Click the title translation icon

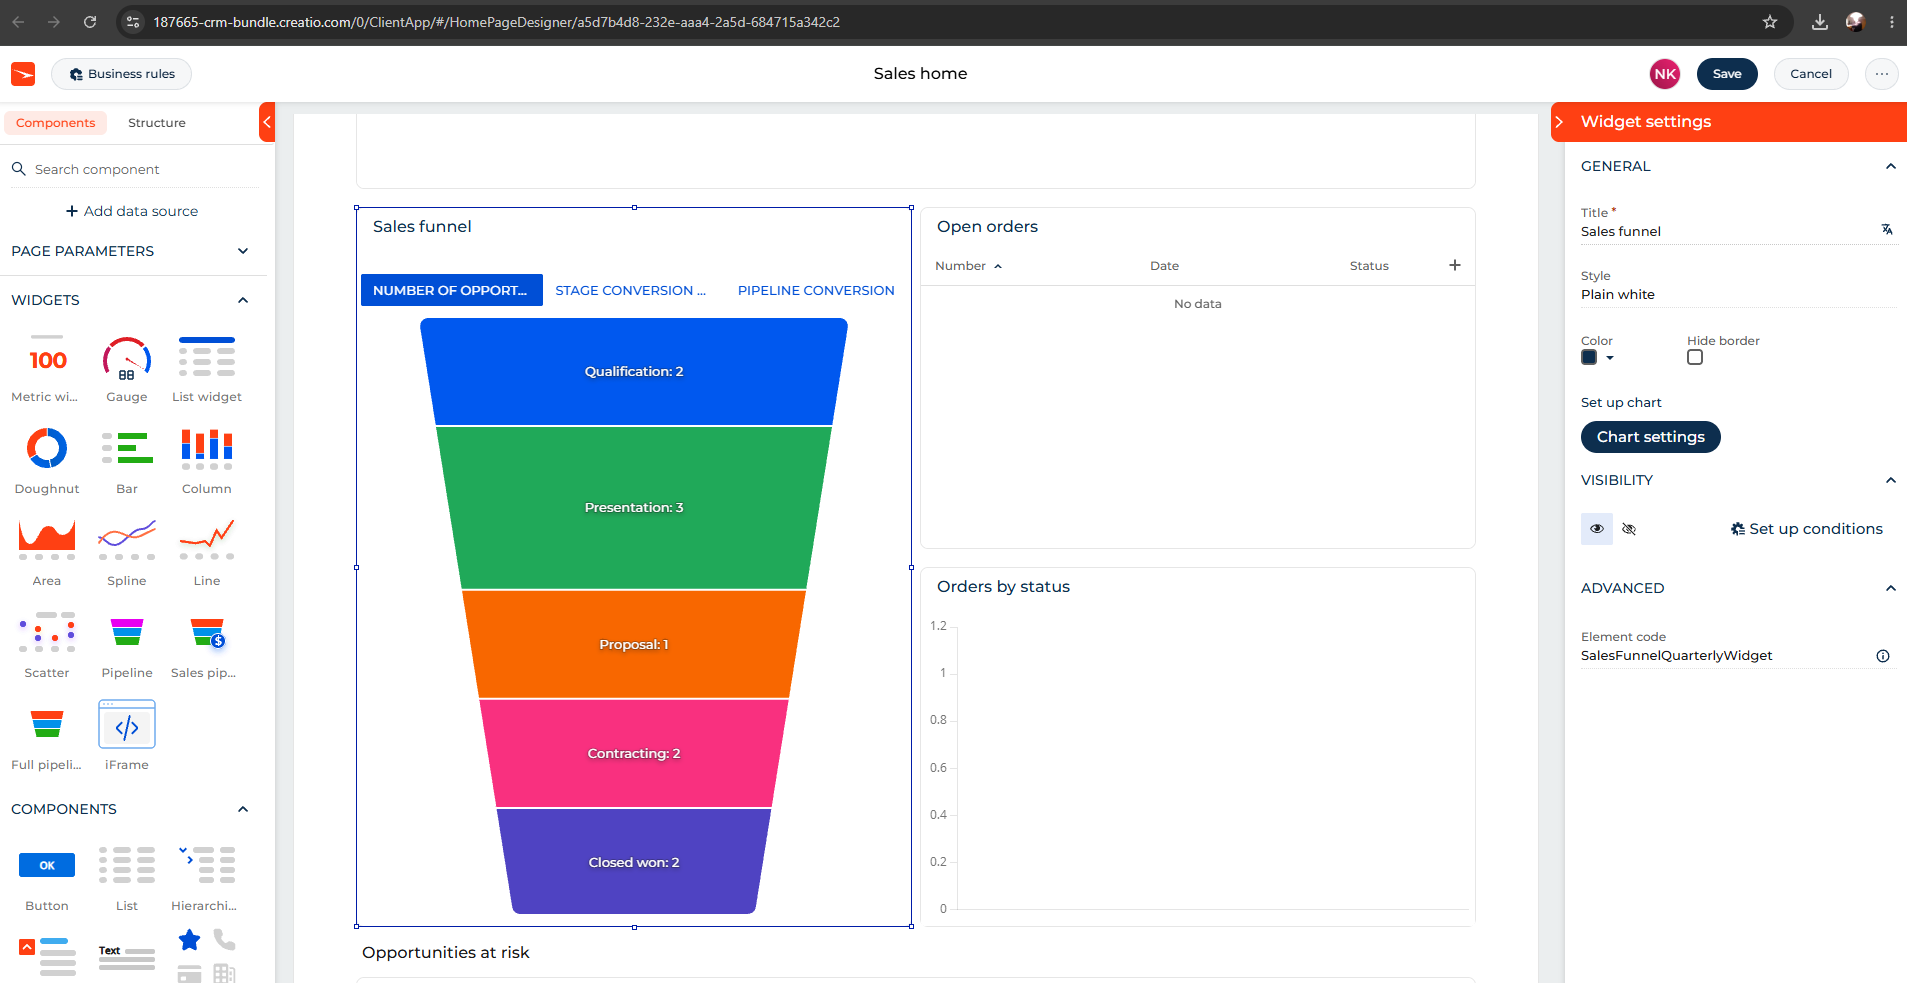coord(1887,230)
